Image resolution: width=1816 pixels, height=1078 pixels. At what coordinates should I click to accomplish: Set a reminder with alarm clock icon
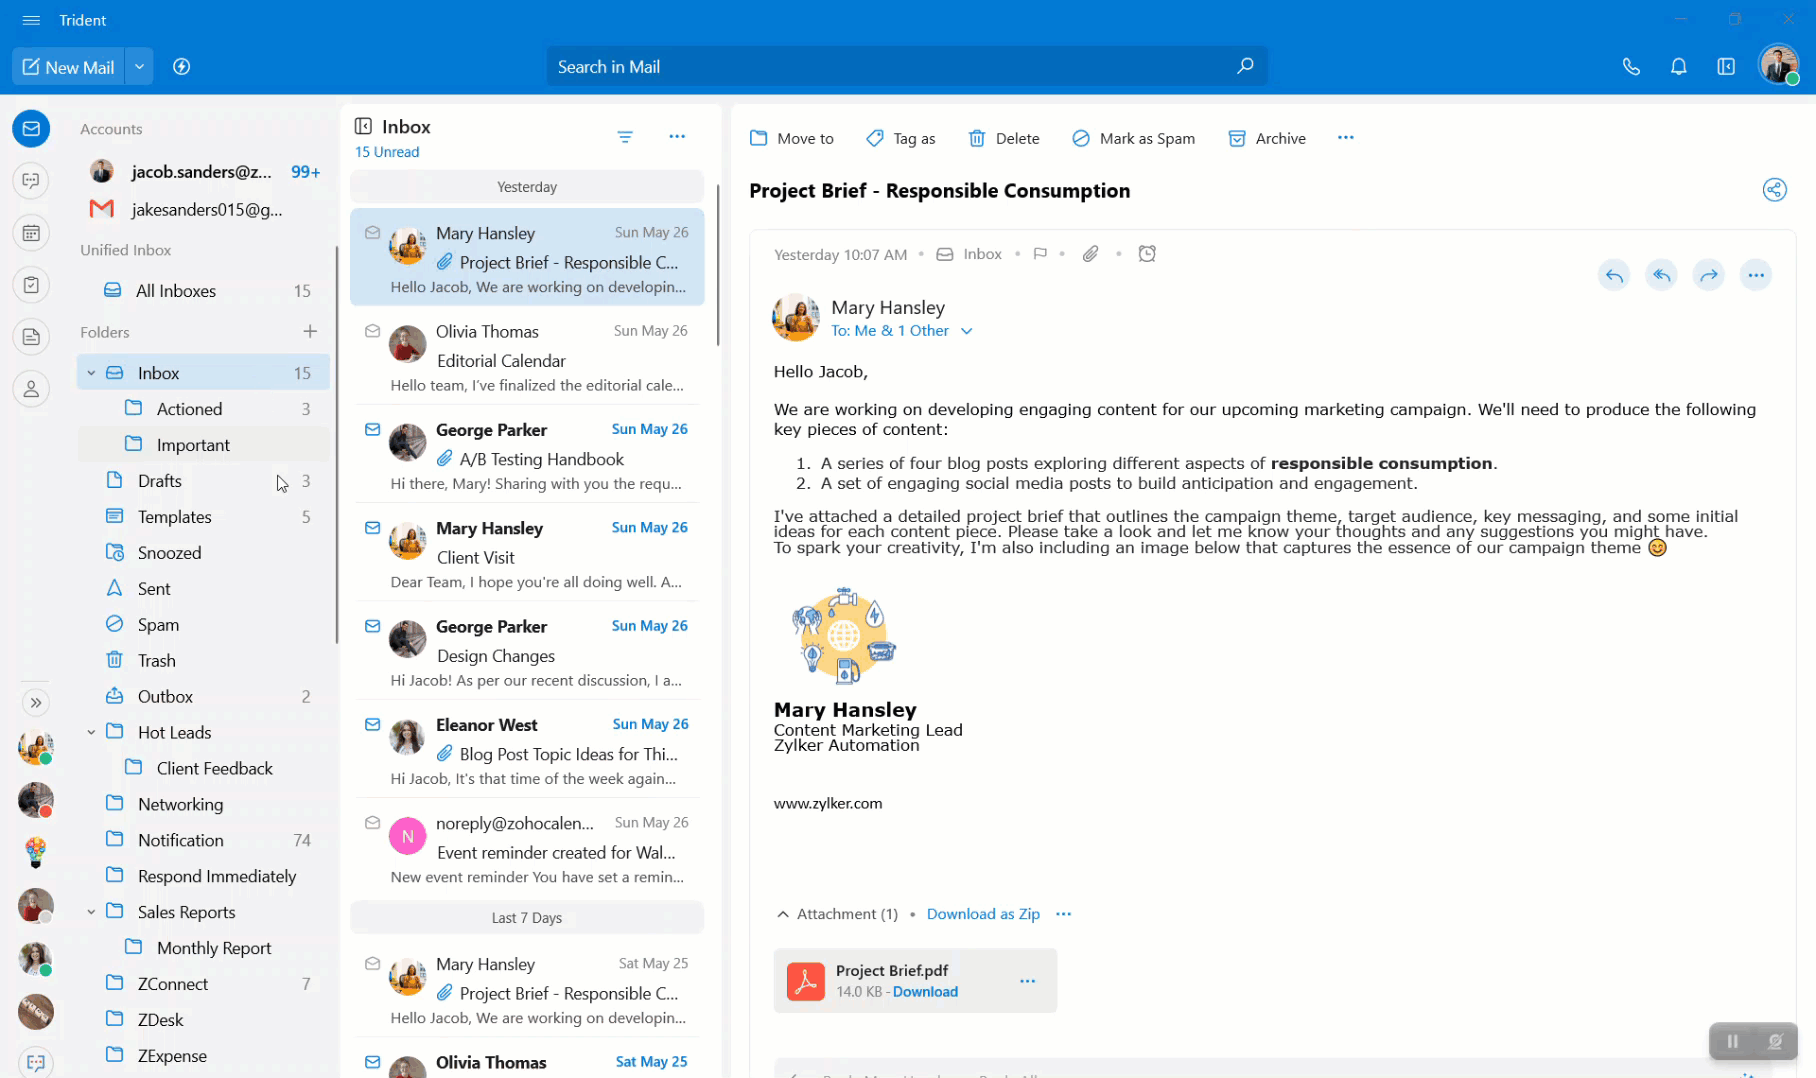pyautogui.click(x=1147, y=254)
